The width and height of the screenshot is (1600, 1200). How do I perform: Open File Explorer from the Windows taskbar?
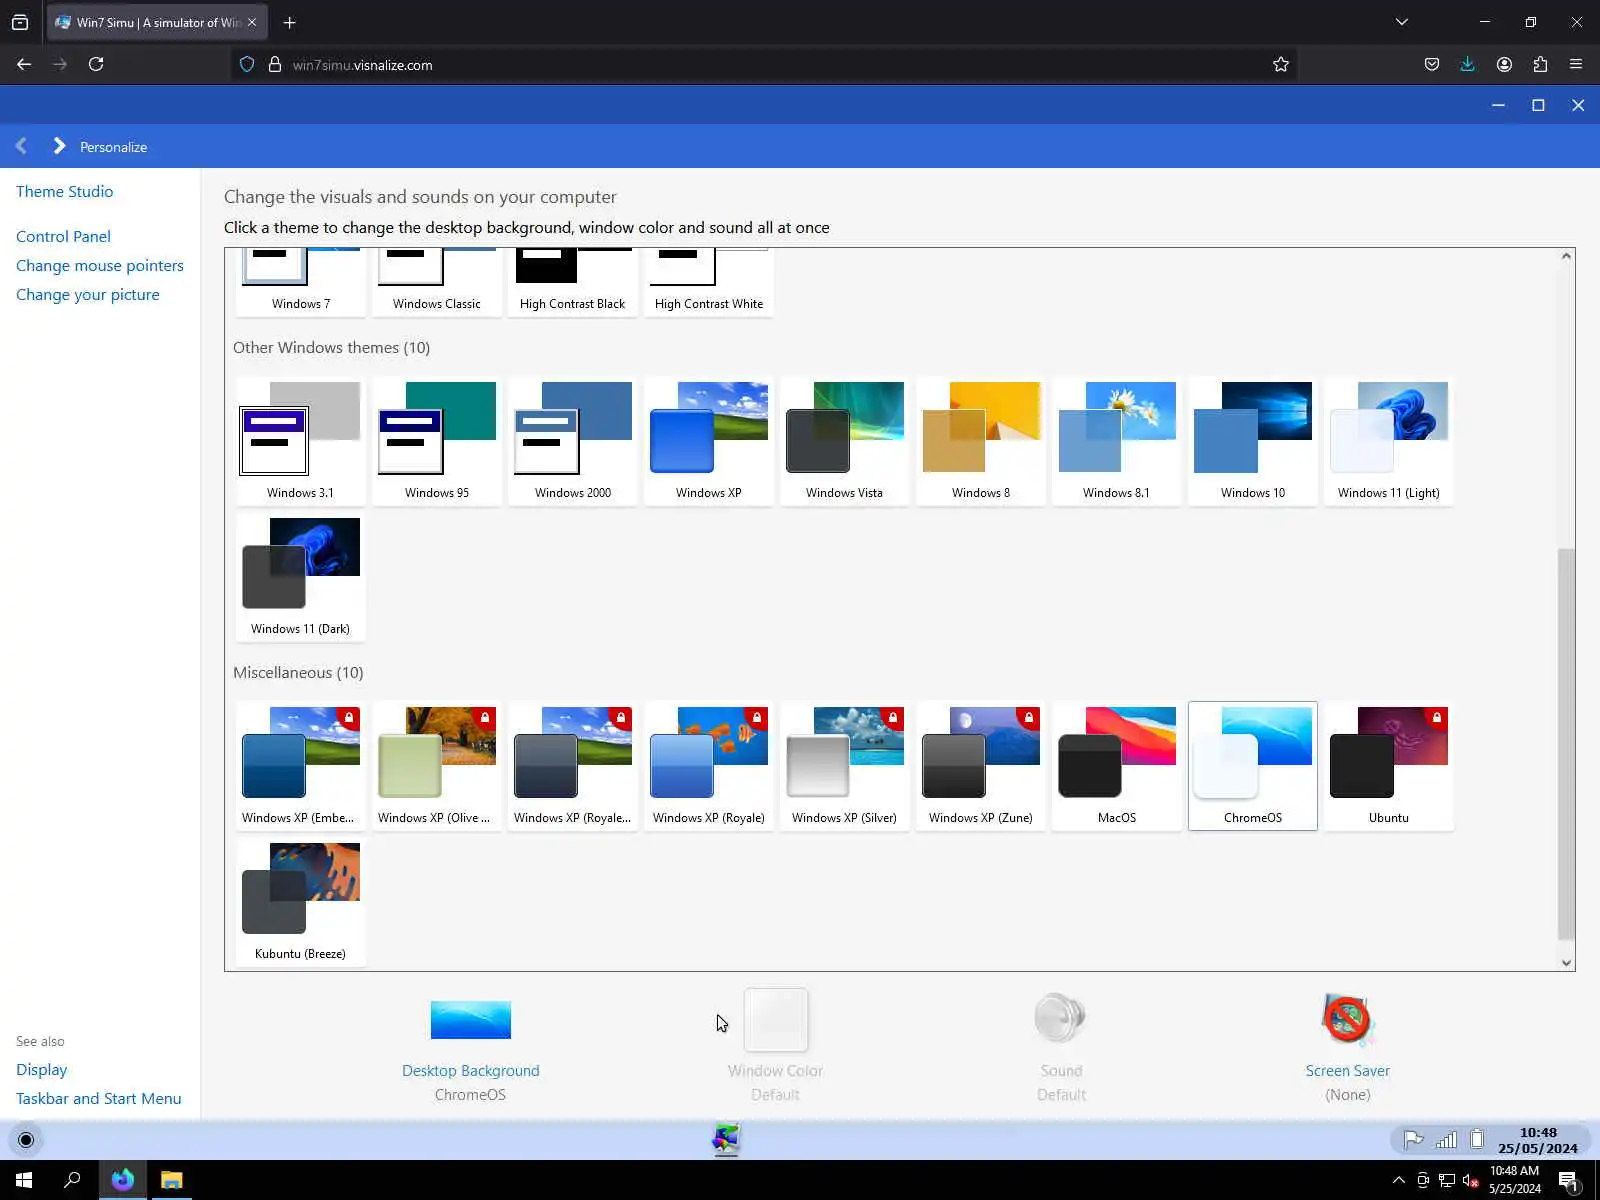click(x=172, y=1180)
